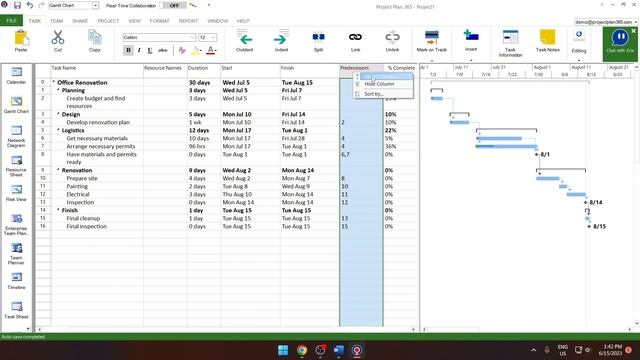Collapse the Design summary task
Viewport: 640px width, 360px height.
tap(58, 114)
